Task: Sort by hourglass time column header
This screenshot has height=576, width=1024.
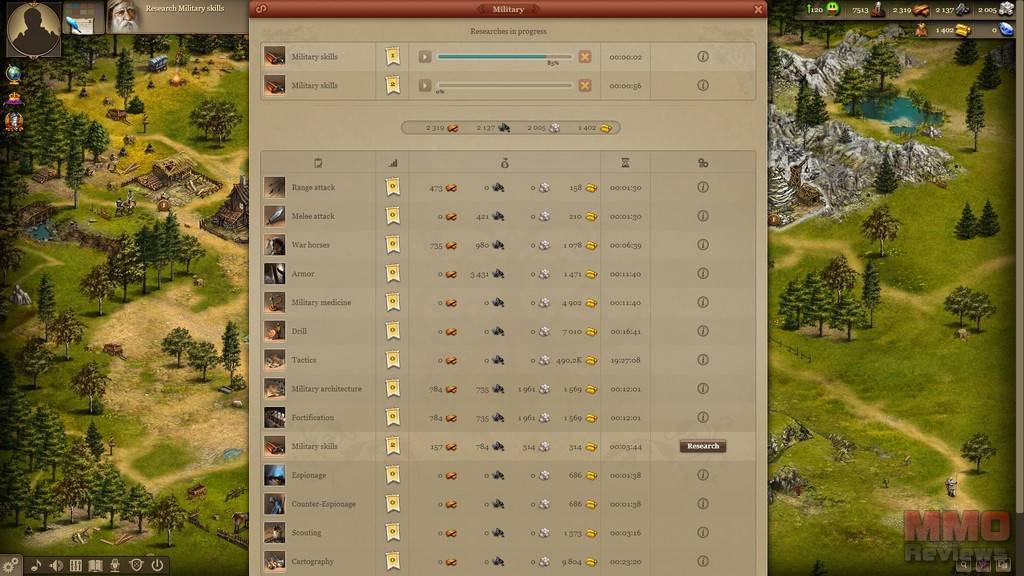Action: click(625, 163)
